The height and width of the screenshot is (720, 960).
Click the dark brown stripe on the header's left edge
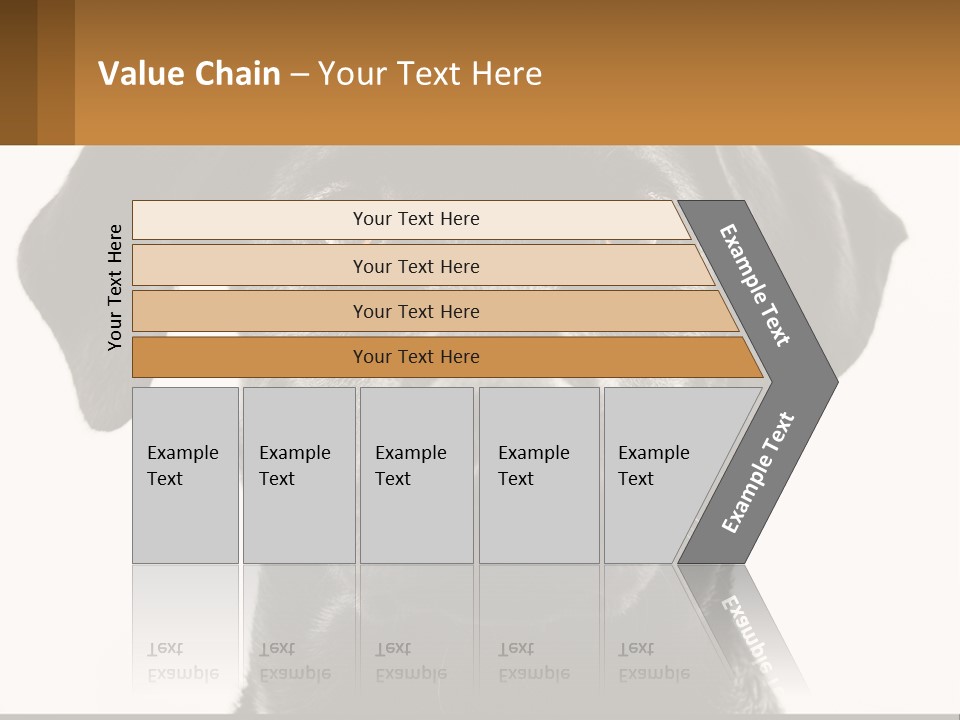[18, 72]
